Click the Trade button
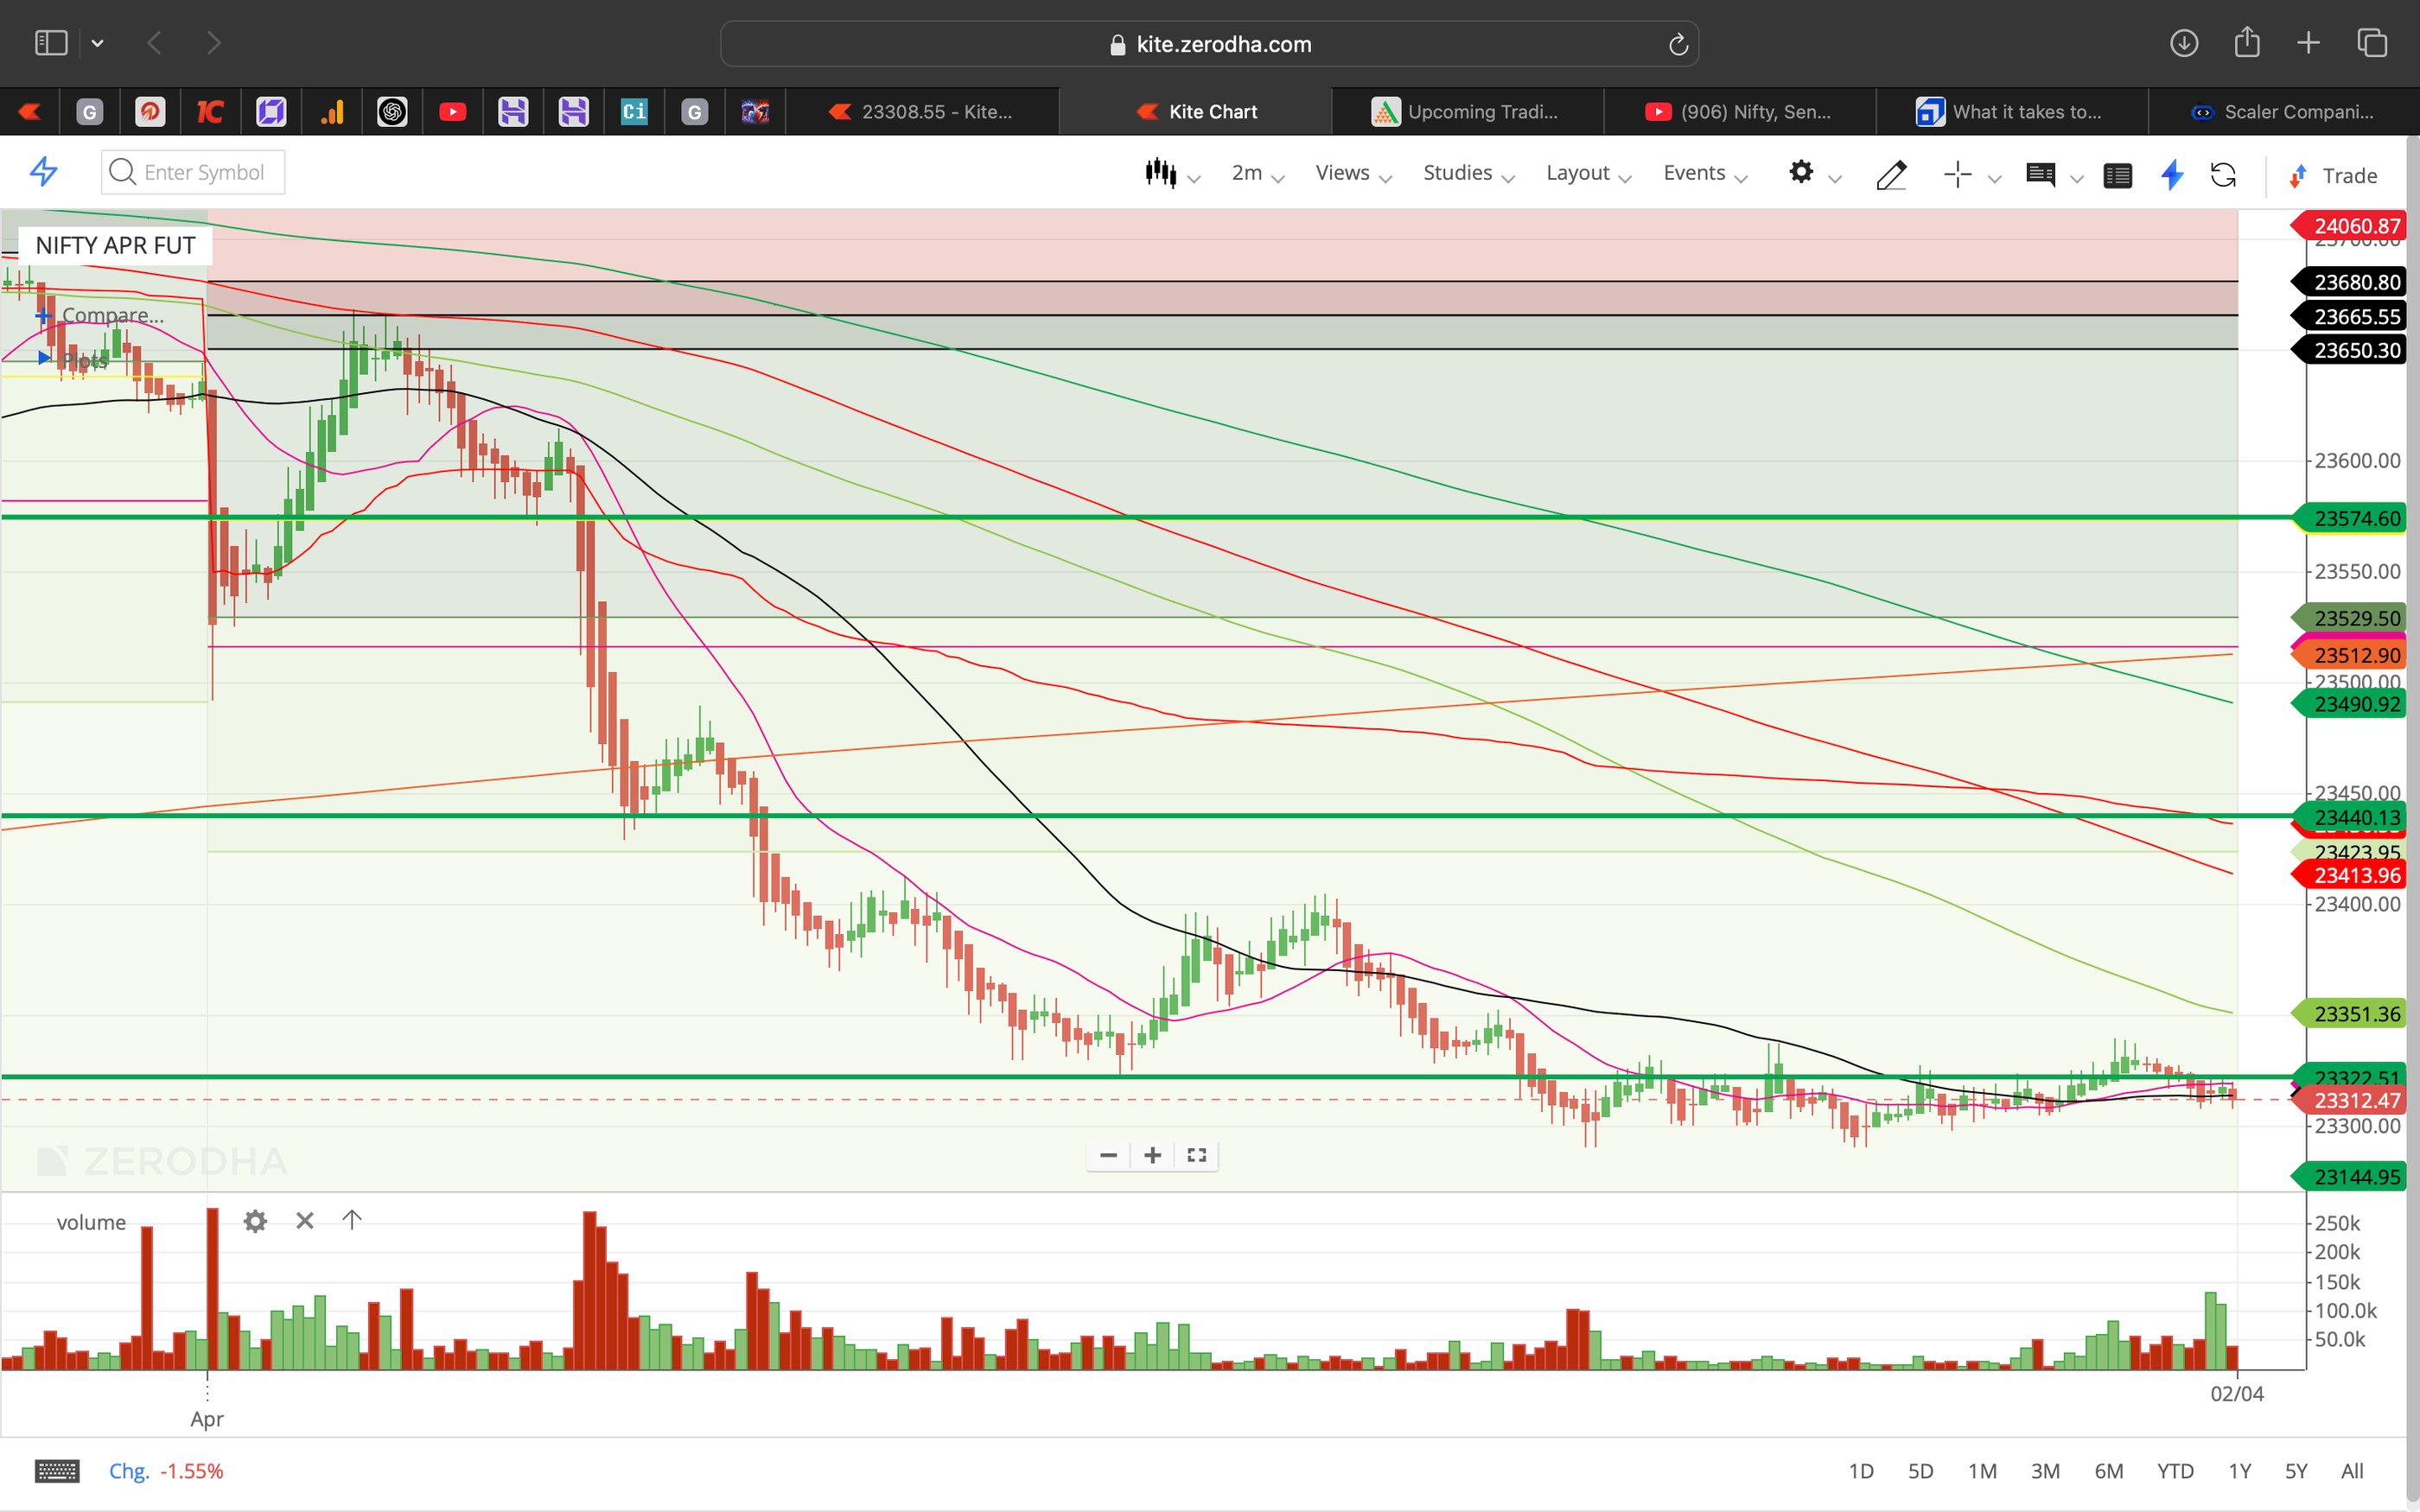The height and width of the screenshot is (1512, 2420). (x=2334, y=176)
